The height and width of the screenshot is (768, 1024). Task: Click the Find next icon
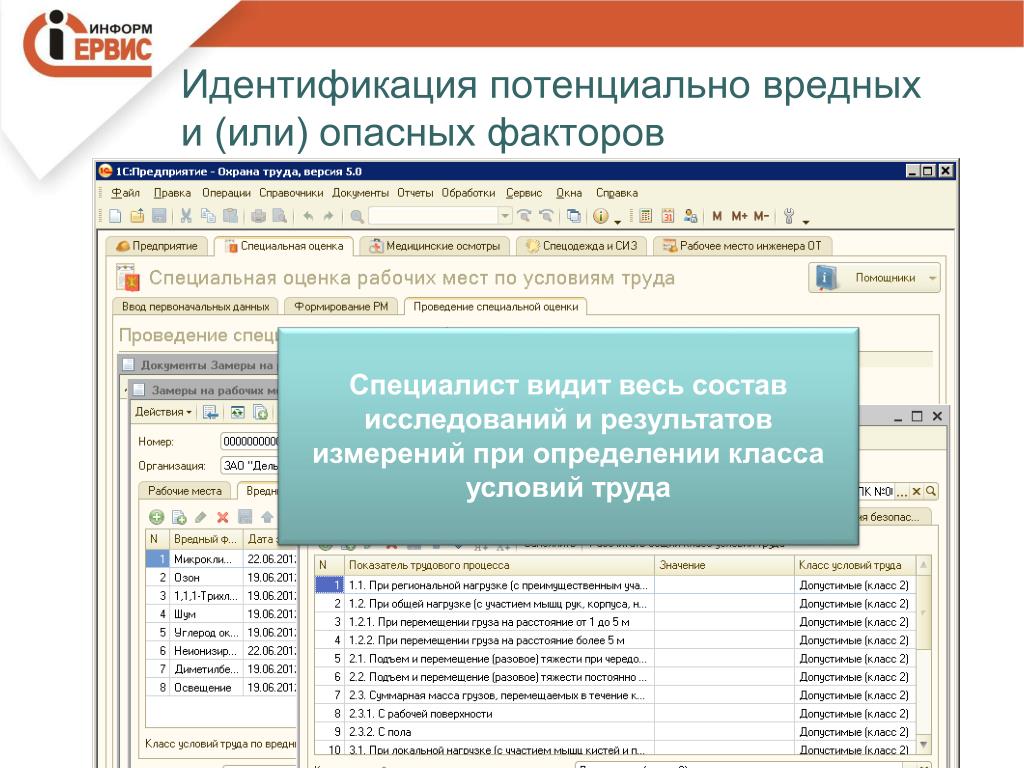pos(524,216)
